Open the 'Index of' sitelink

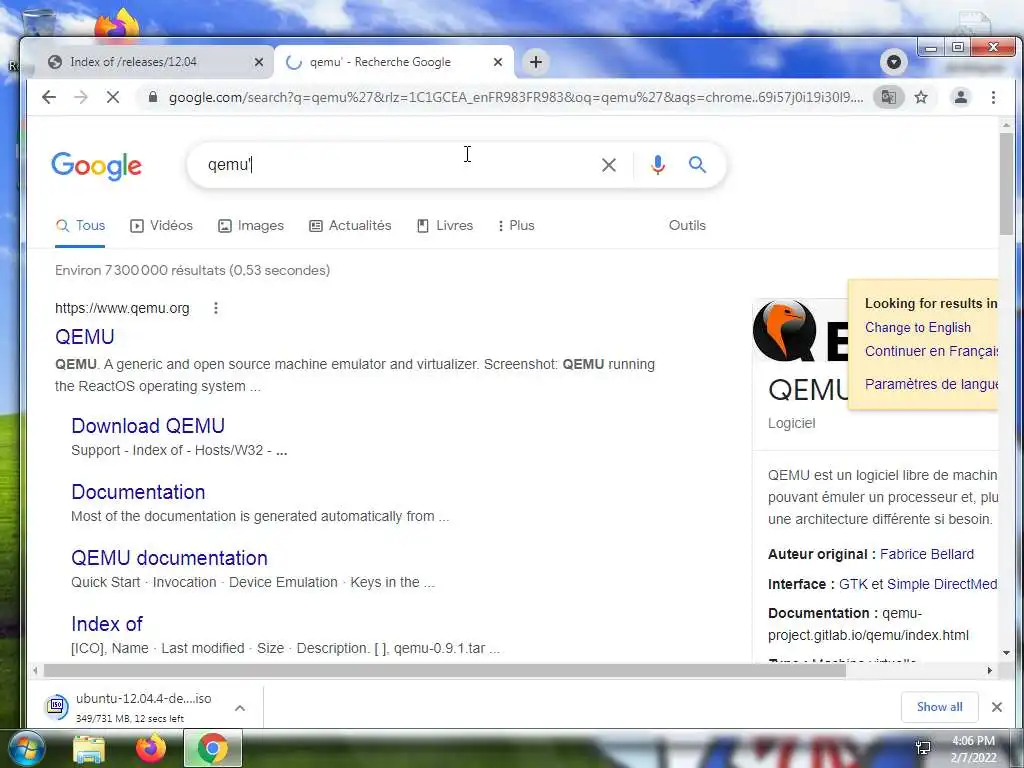[x=106, y=624]
